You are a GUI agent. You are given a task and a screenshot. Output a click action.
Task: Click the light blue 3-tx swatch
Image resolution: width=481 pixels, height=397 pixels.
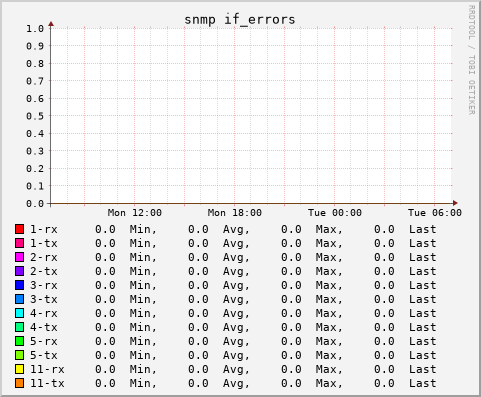[20, 299]
